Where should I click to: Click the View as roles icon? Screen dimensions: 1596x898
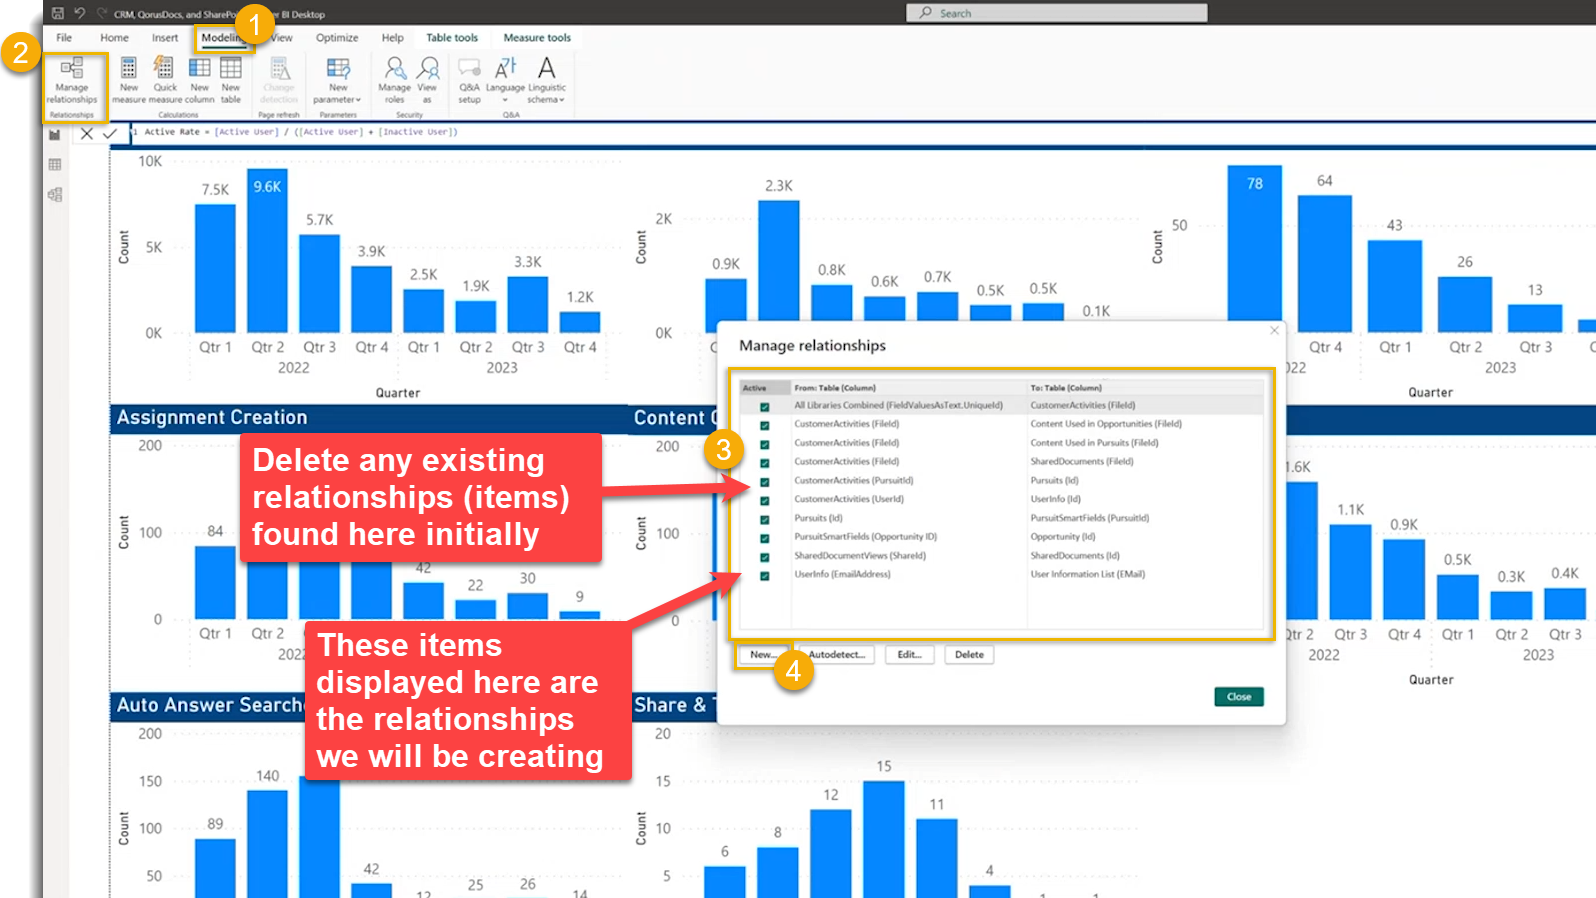[428, 80]
